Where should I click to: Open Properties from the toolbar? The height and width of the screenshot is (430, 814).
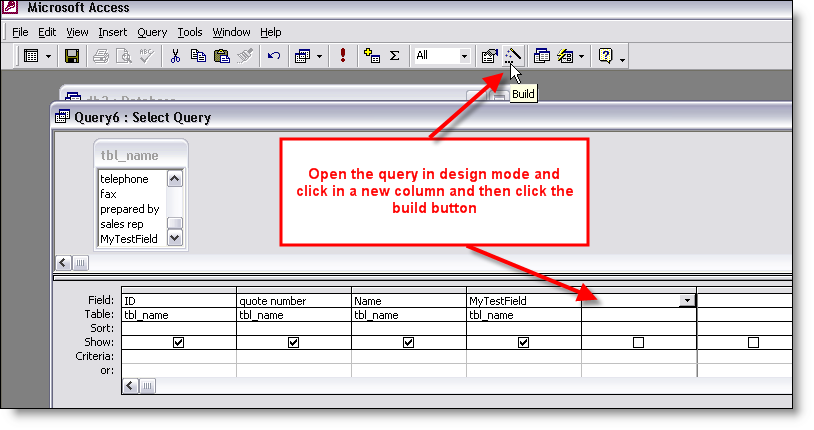coord(489,56)
